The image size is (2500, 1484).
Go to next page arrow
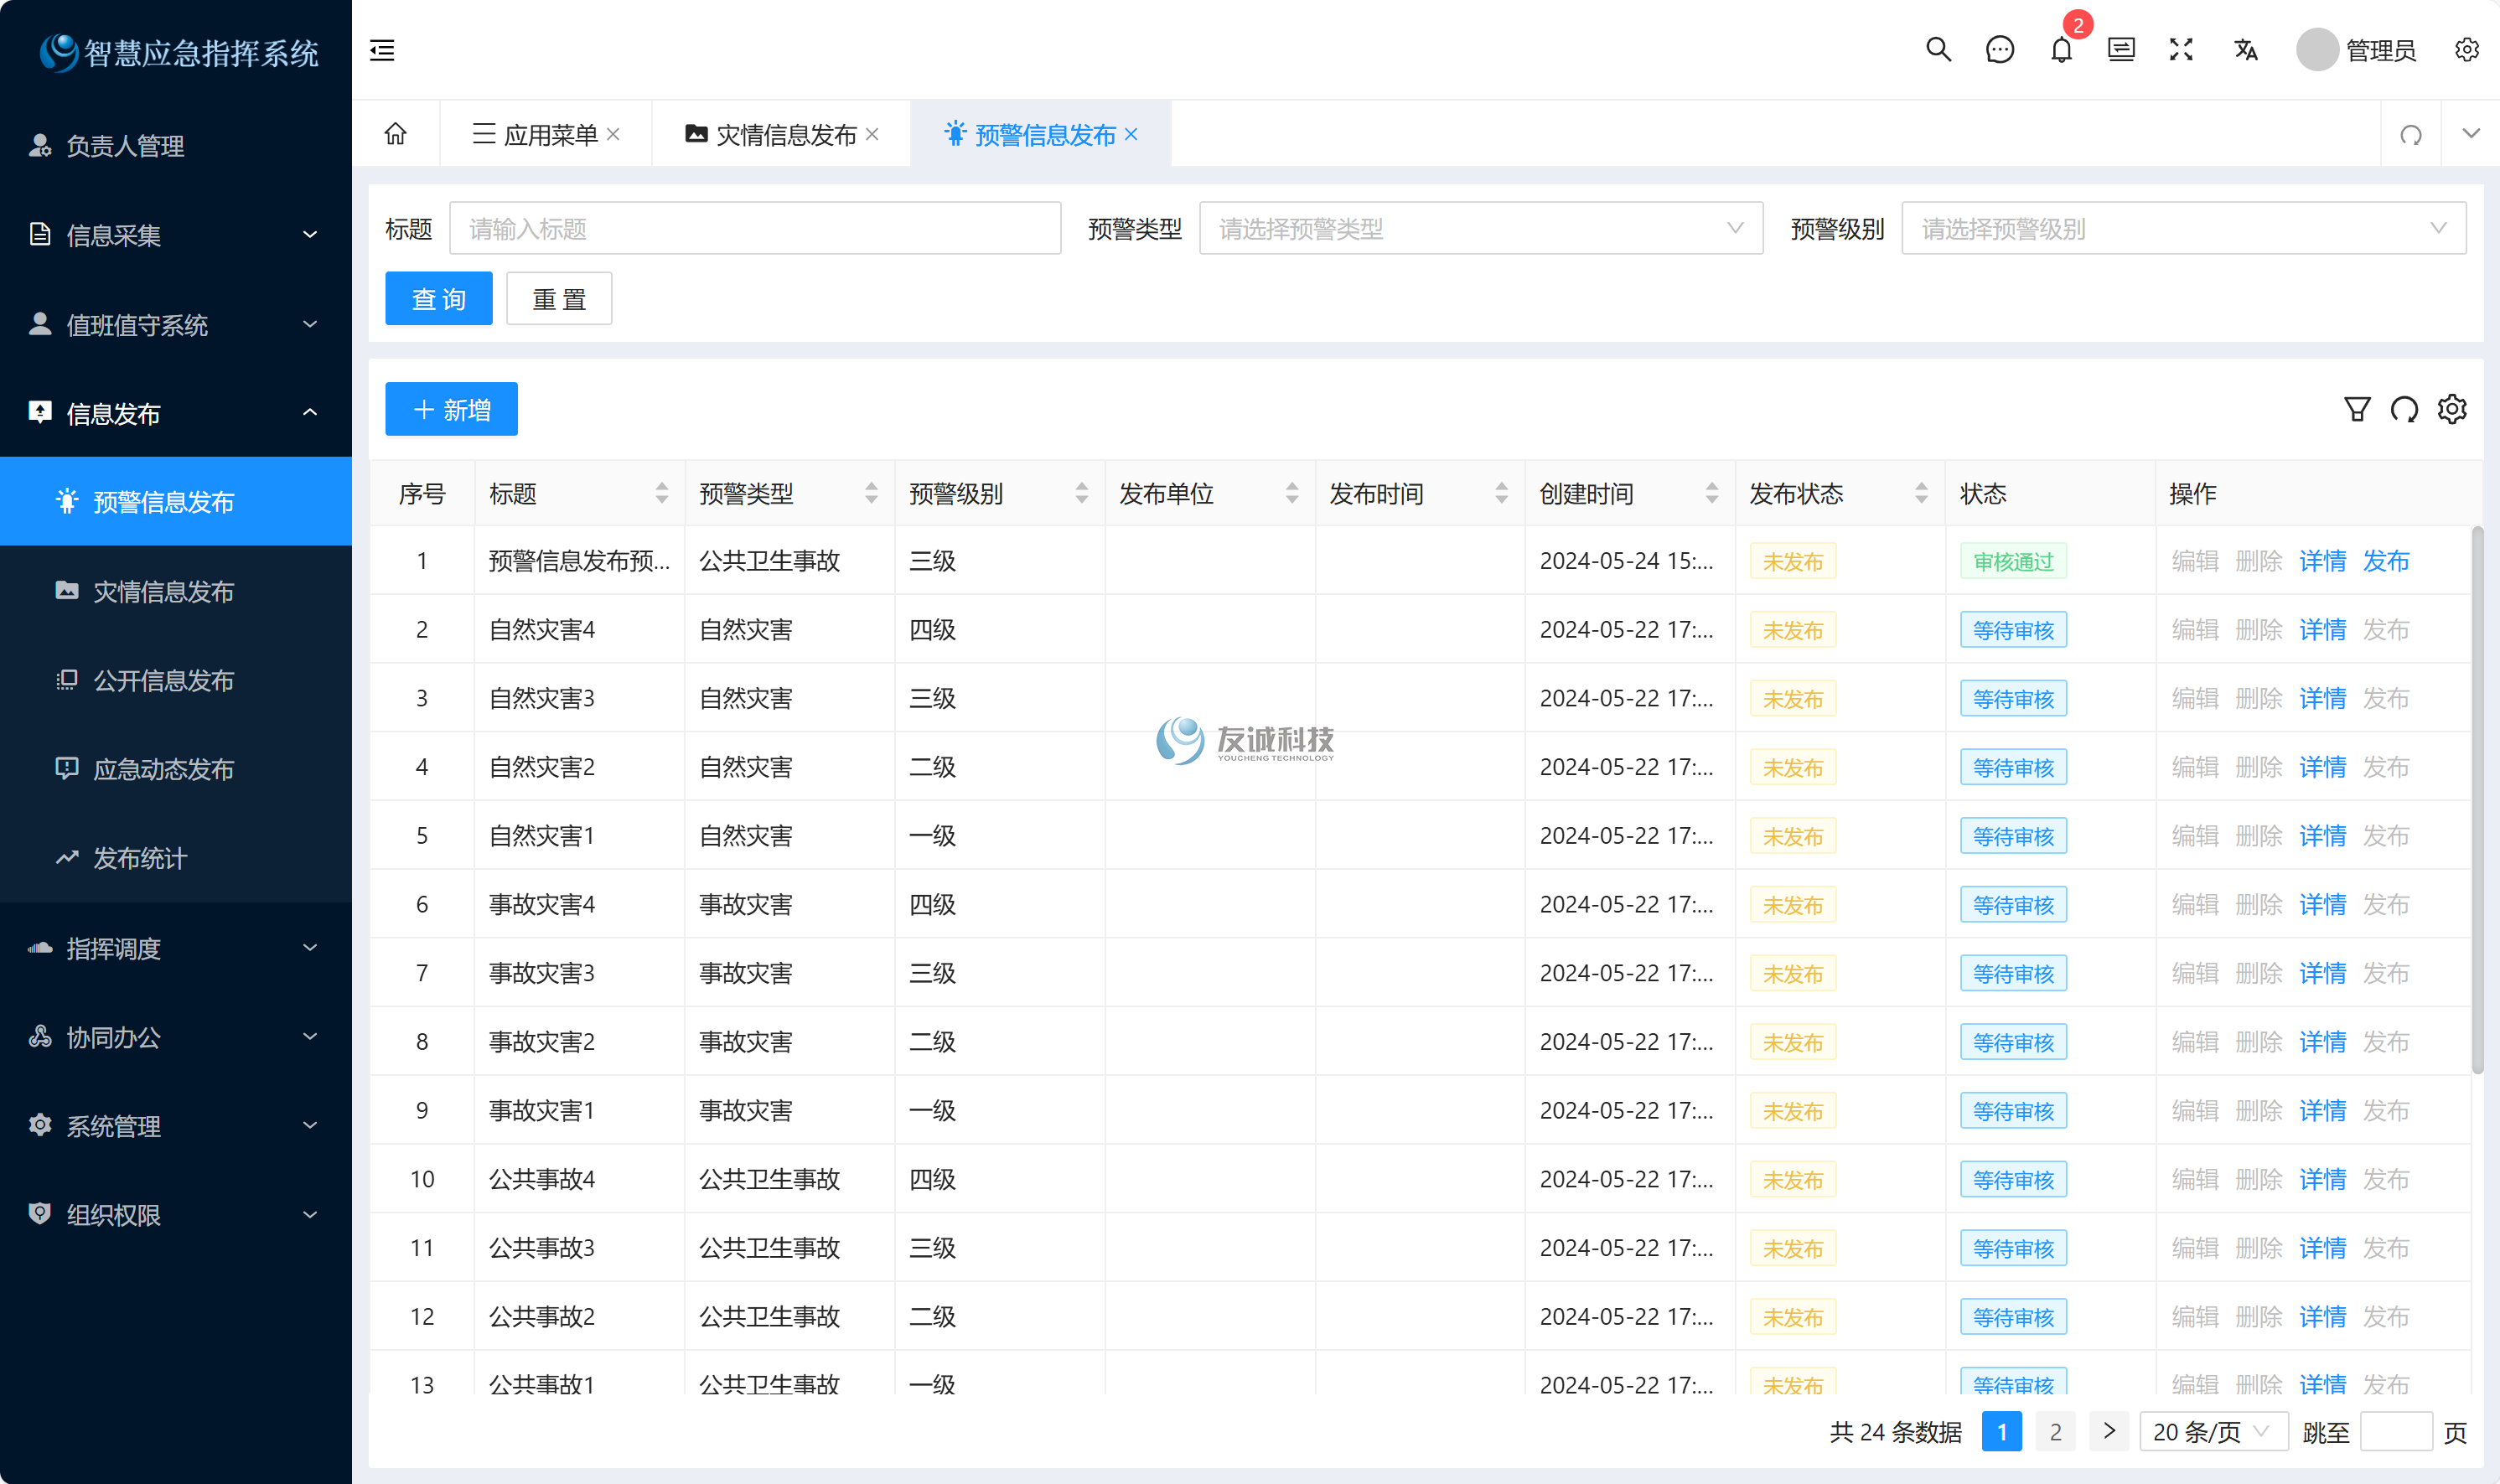pos(2109,1431)
